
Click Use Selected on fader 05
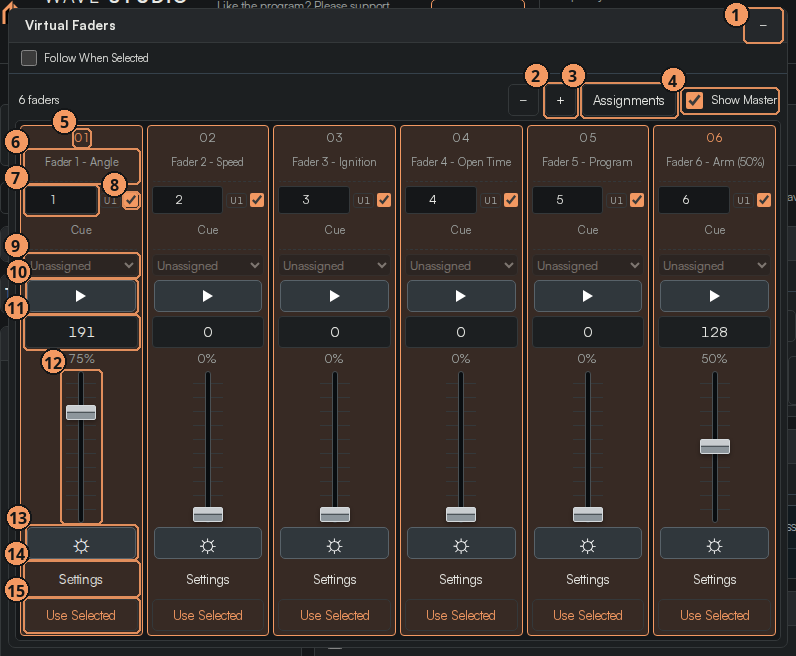(587, 615)
